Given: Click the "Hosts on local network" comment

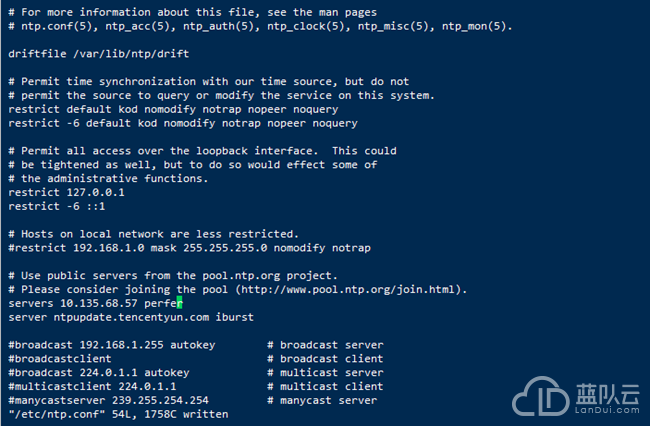Looking at the screenshot, I should click(153, 233).
